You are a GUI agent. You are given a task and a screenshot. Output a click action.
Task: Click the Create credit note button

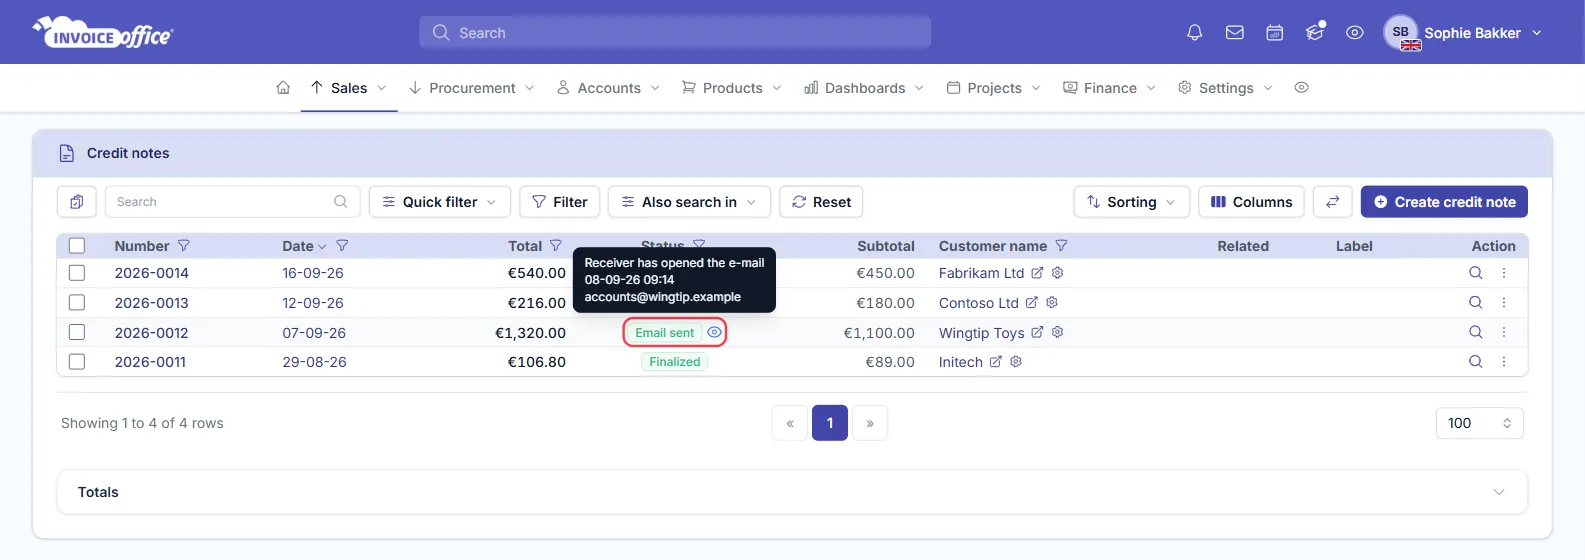(x=1444, y=202)
